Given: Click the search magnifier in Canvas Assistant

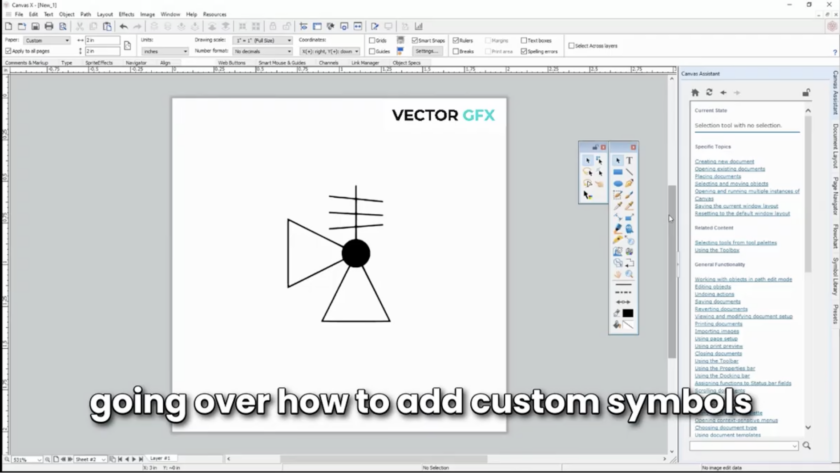Looking at the screenshot, I should coord(806,446).
